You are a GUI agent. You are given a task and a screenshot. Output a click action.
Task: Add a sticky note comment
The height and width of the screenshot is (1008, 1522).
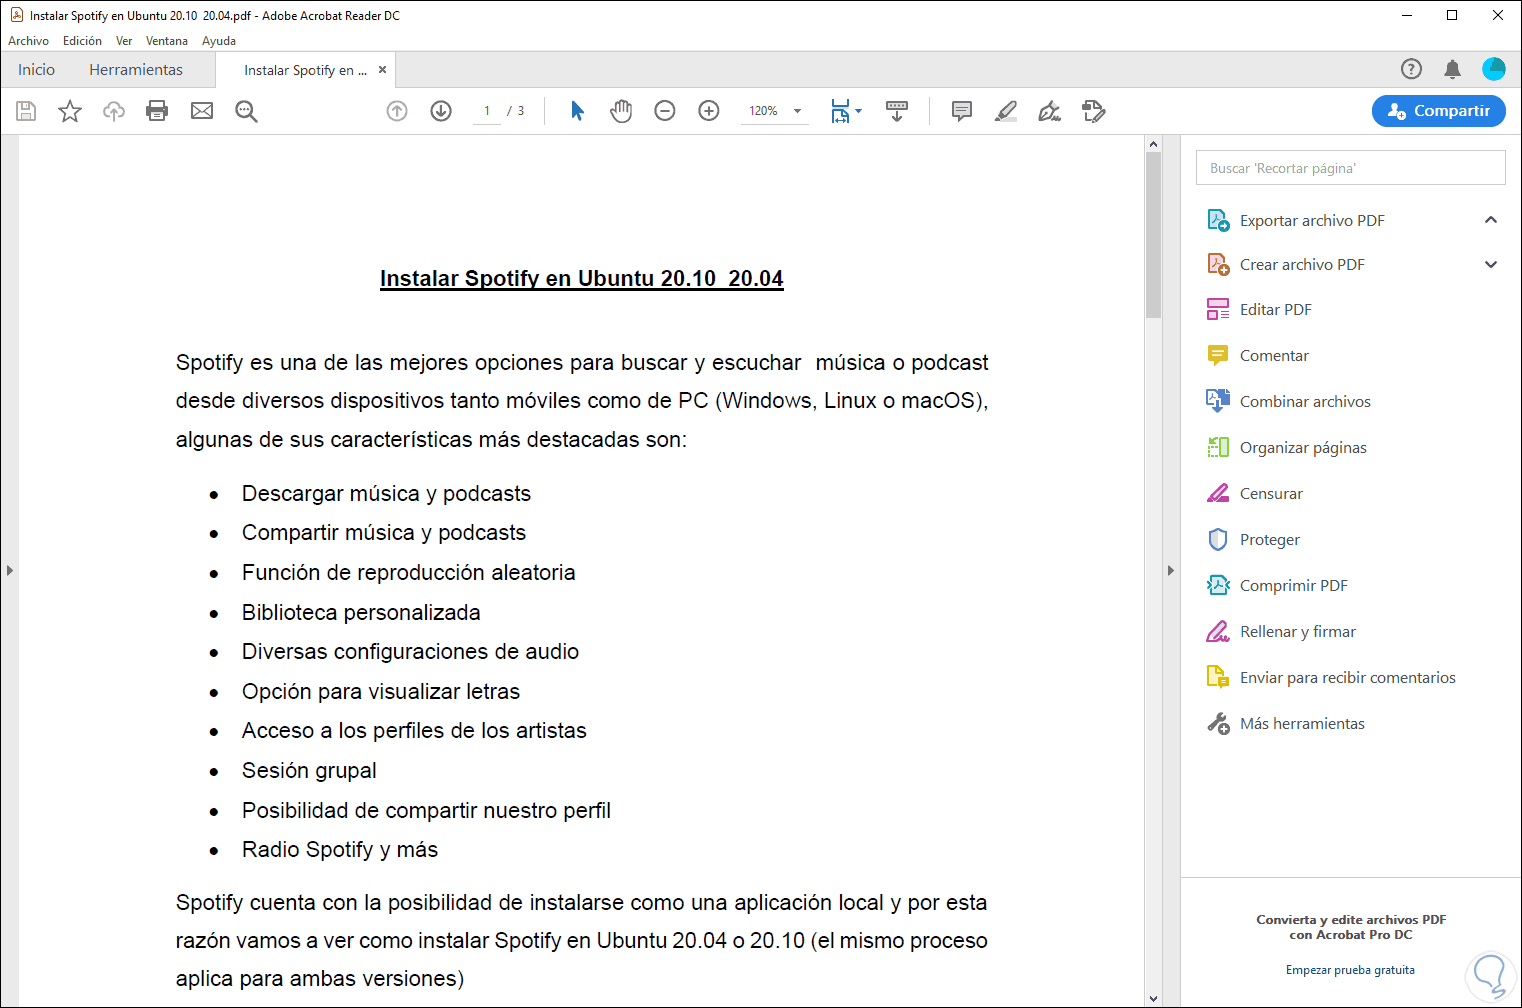click(x=962, y=111)
